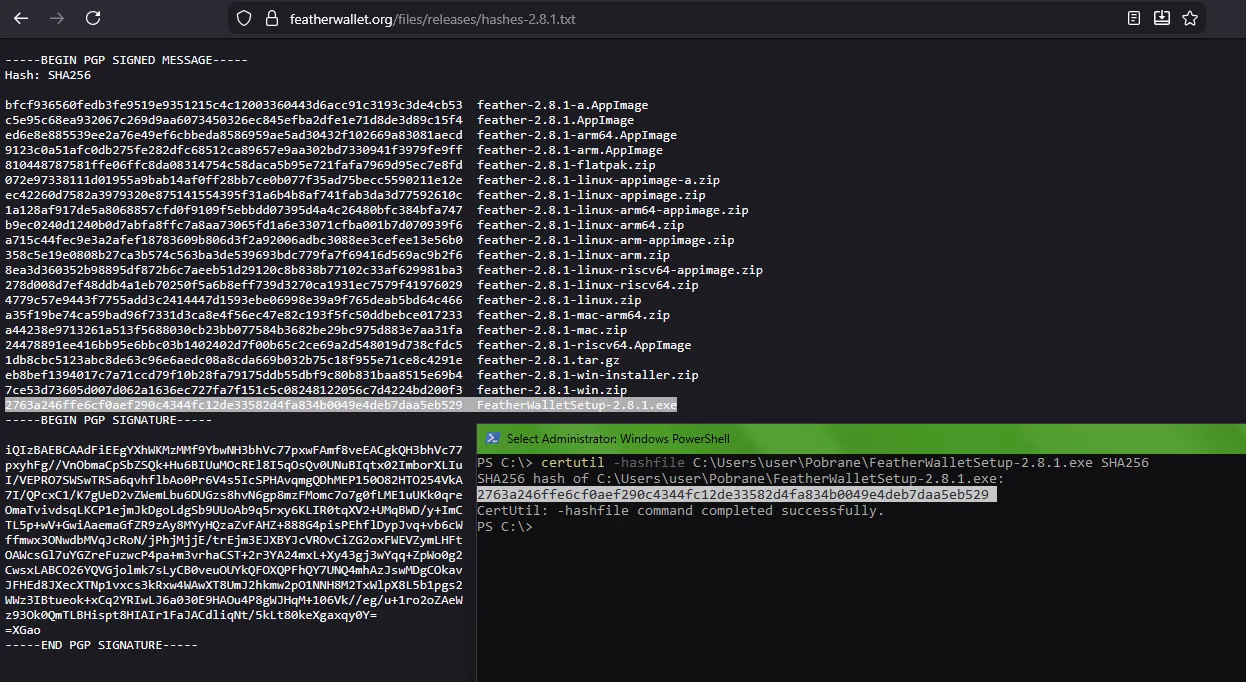This screenshot has height=682, width=1246.
Task: Click the '=XGao' signature checksum line
Action: 23,630
